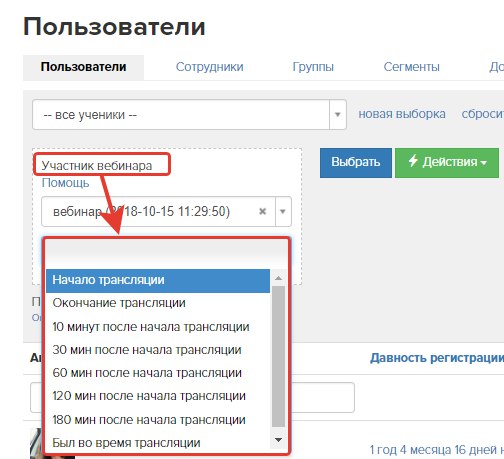Screen dimensions: 504x459
Task: Click the новая выборка link
Action: [402, 114]
